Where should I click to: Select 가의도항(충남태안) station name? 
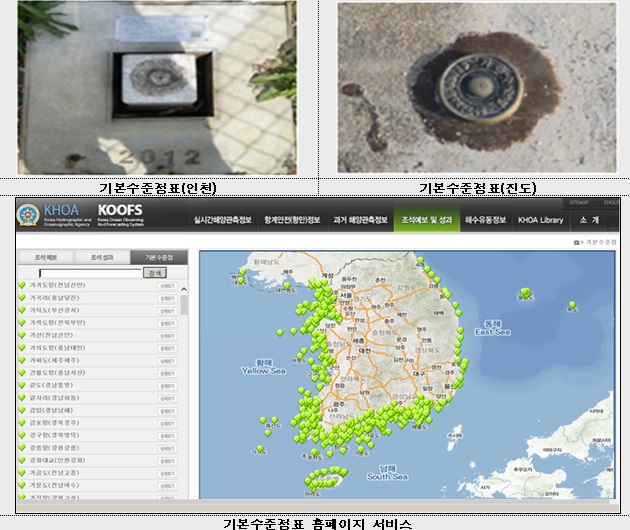point(57,348)
